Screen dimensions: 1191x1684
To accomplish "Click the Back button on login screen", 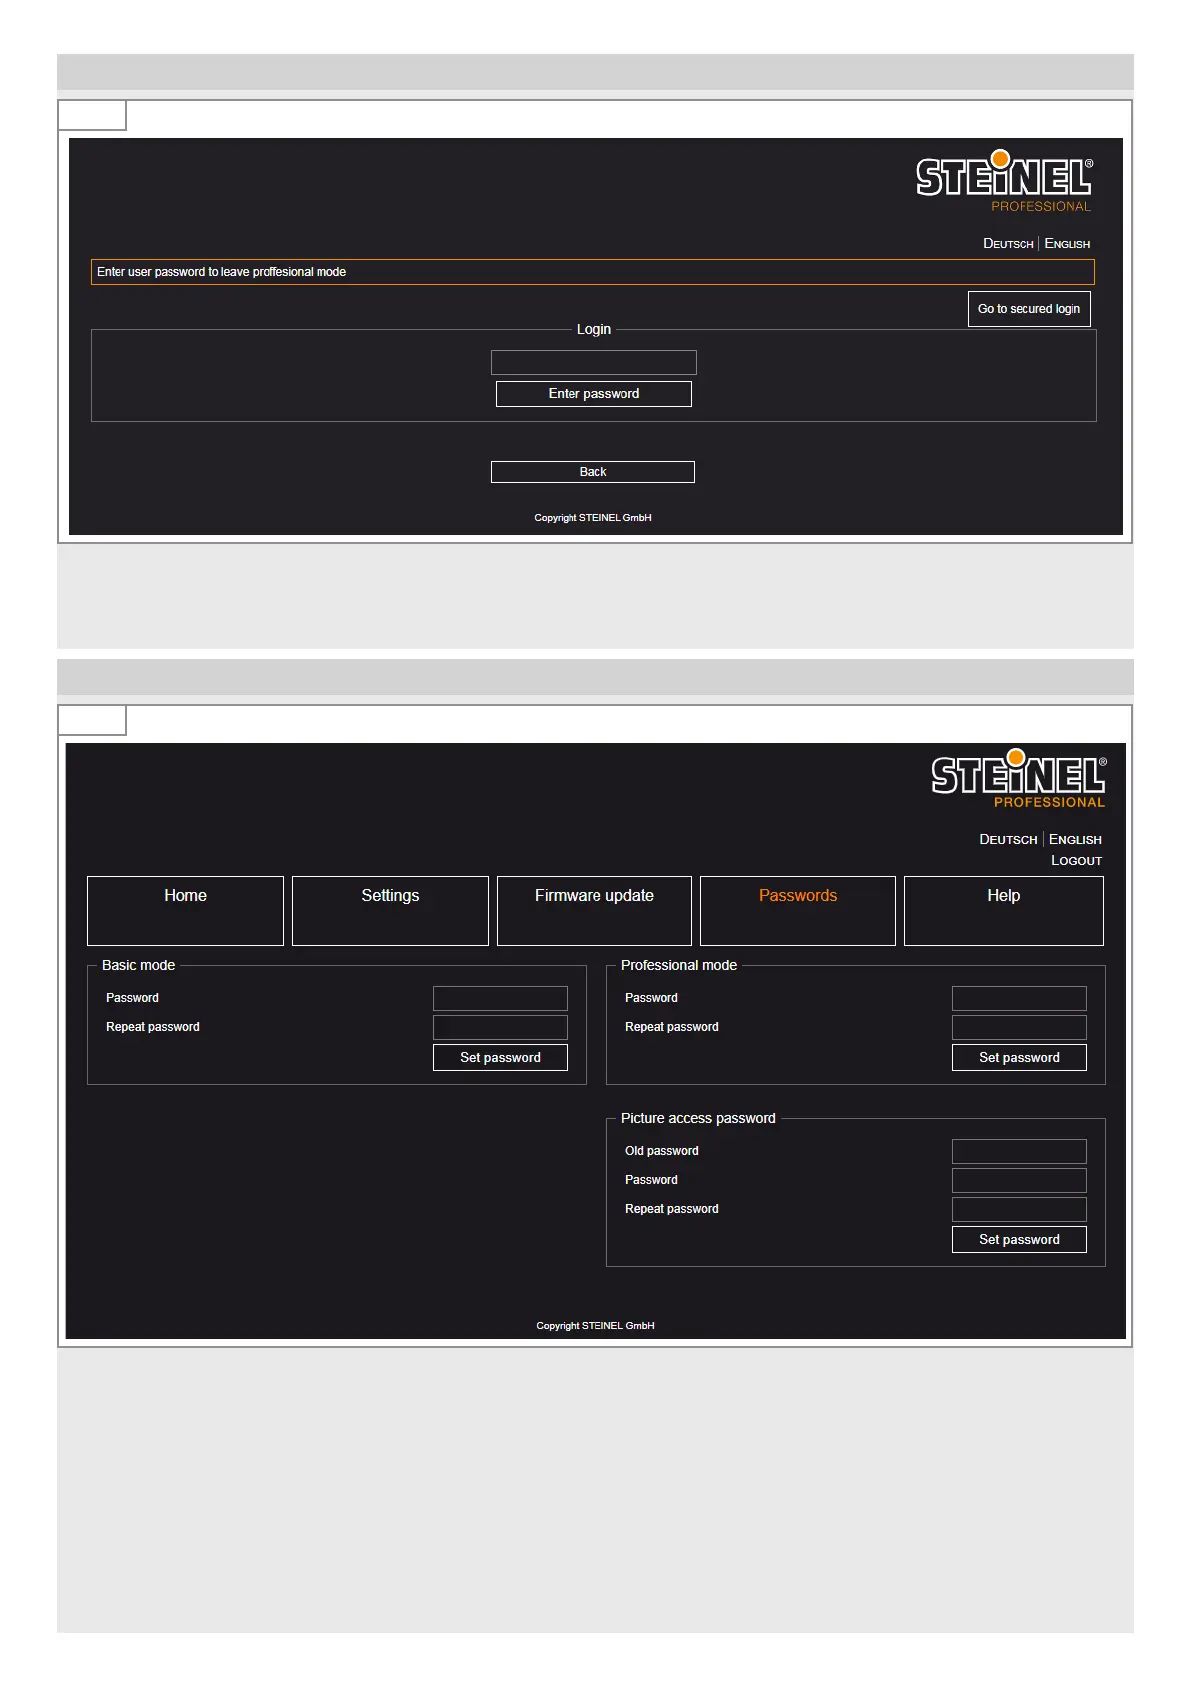I will point(593,472).
